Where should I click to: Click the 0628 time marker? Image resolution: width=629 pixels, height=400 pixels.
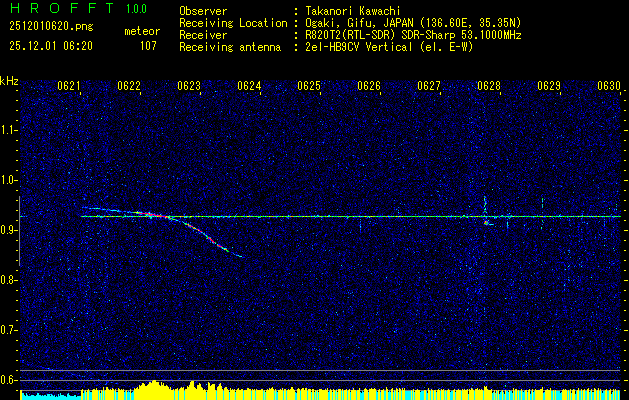489,86
